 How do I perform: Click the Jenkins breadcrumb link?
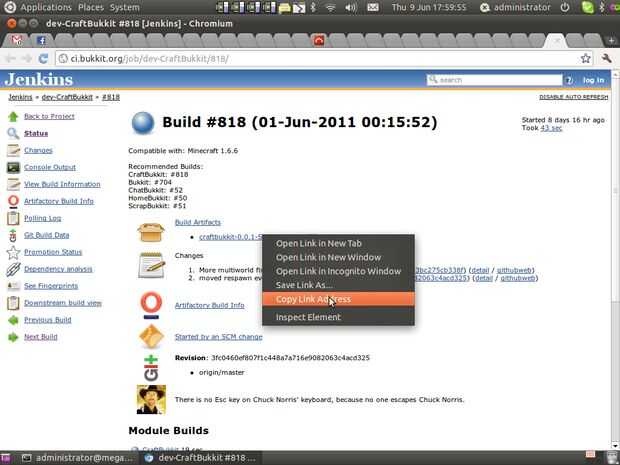click(x=20, y=97)
